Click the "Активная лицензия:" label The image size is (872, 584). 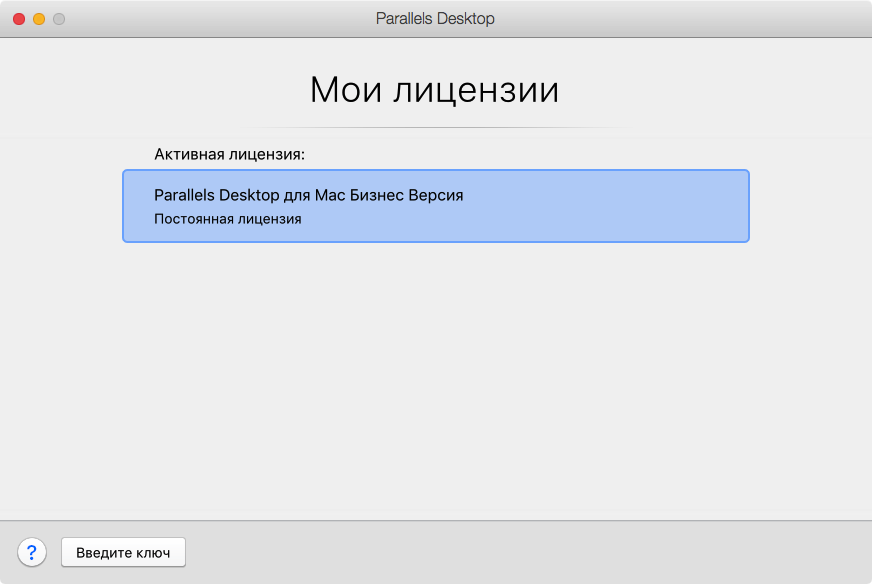point(229,155)
